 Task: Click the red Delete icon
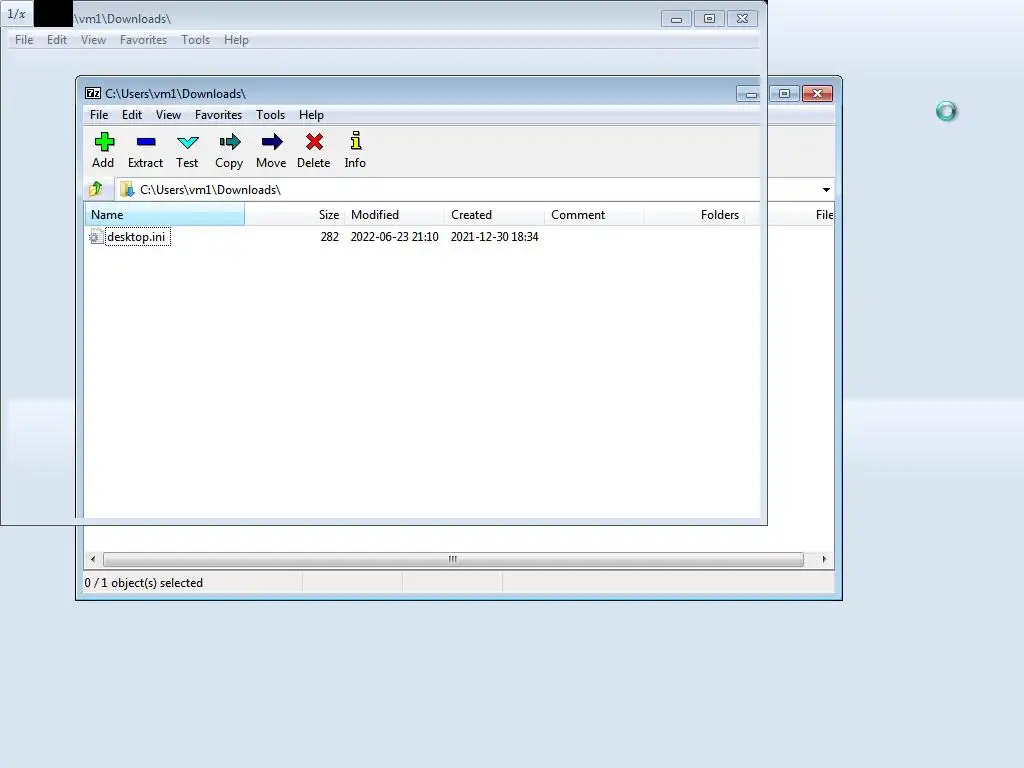point(314,142)
